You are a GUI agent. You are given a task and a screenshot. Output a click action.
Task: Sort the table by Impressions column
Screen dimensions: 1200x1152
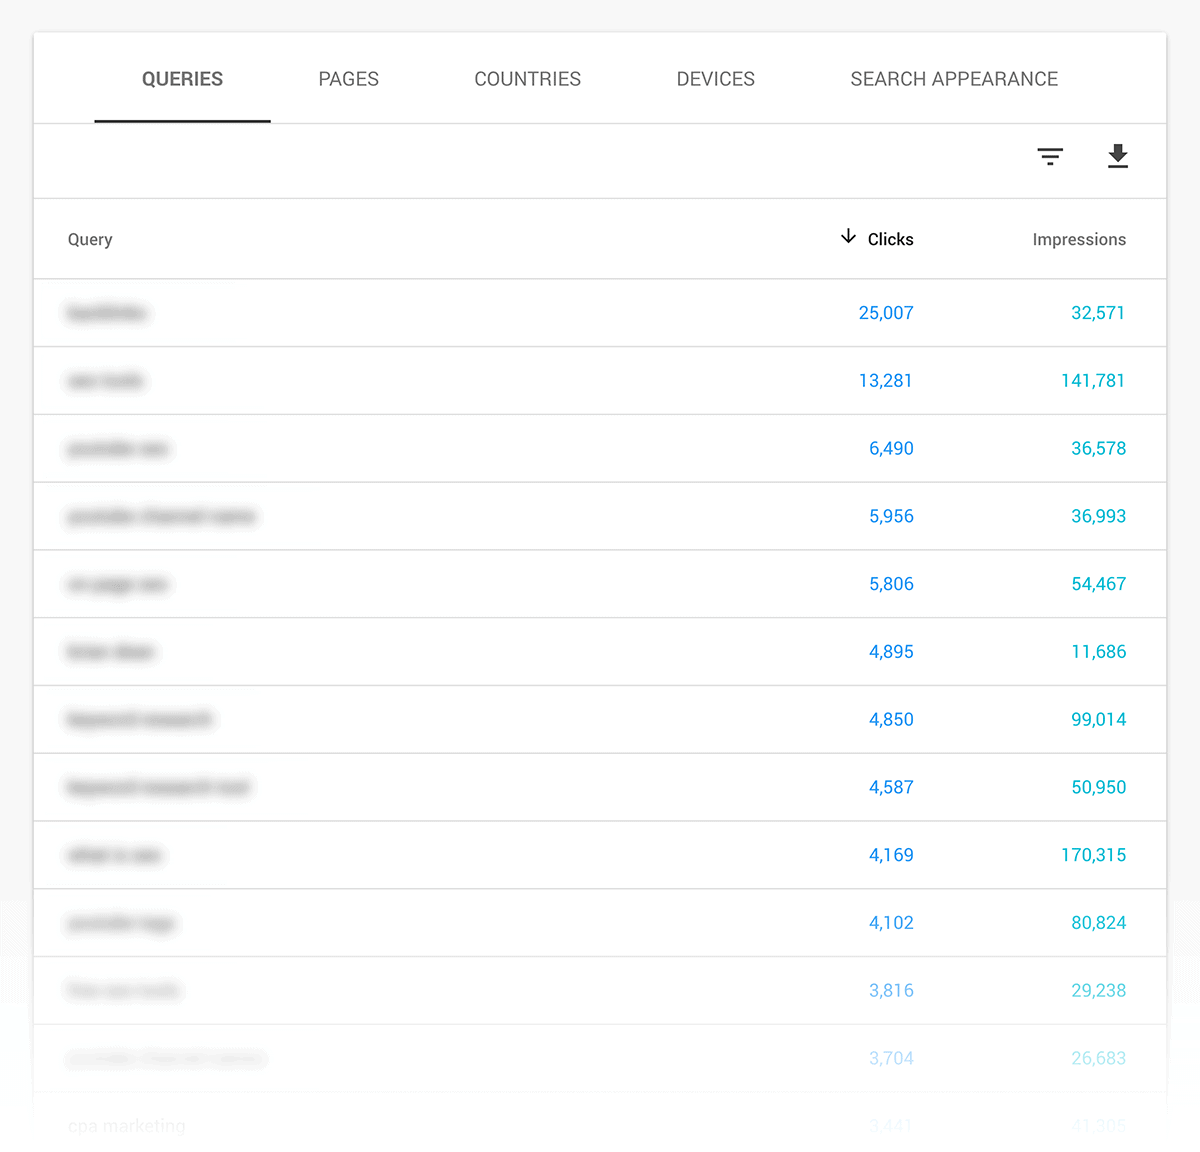coord(1079,239)
